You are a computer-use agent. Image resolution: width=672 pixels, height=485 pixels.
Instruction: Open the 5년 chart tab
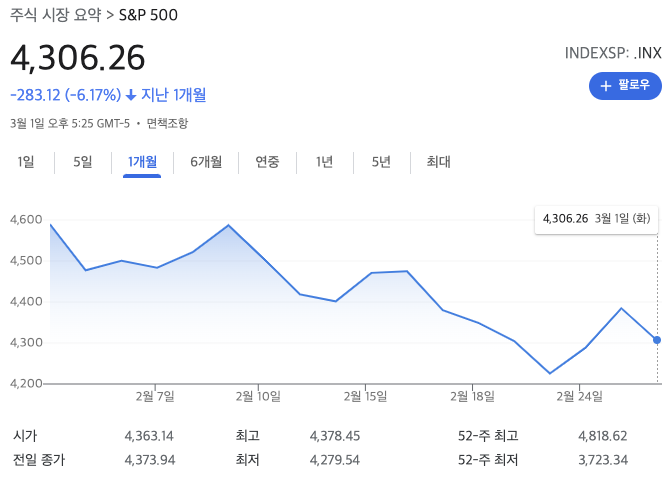381,162
